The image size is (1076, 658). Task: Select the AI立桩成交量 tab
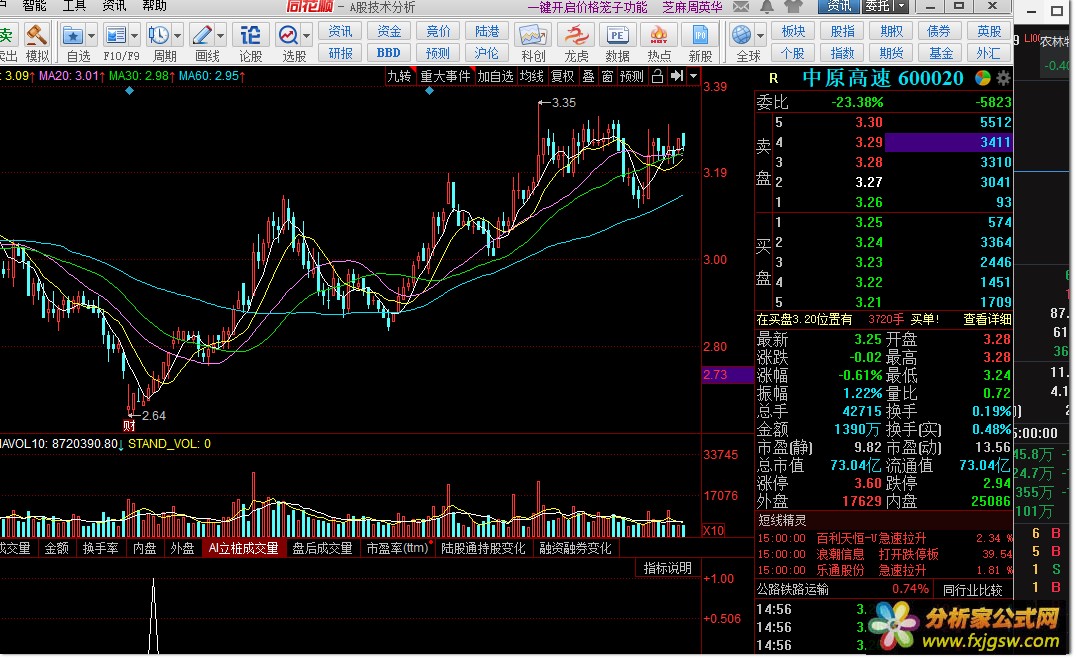244,548
